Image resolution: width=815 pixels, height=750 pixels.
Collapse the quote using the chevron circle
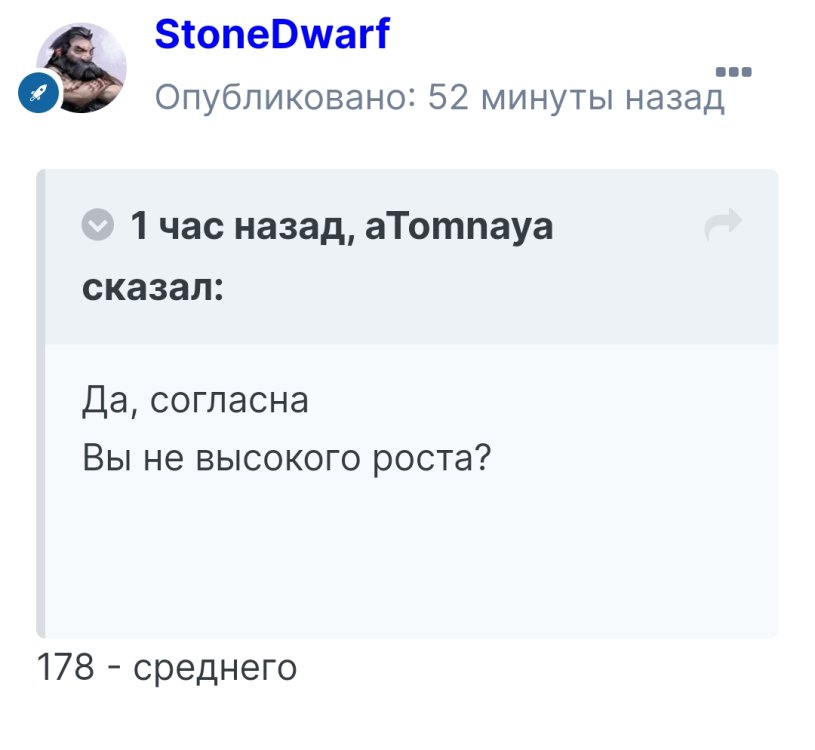tap(97, 227)
